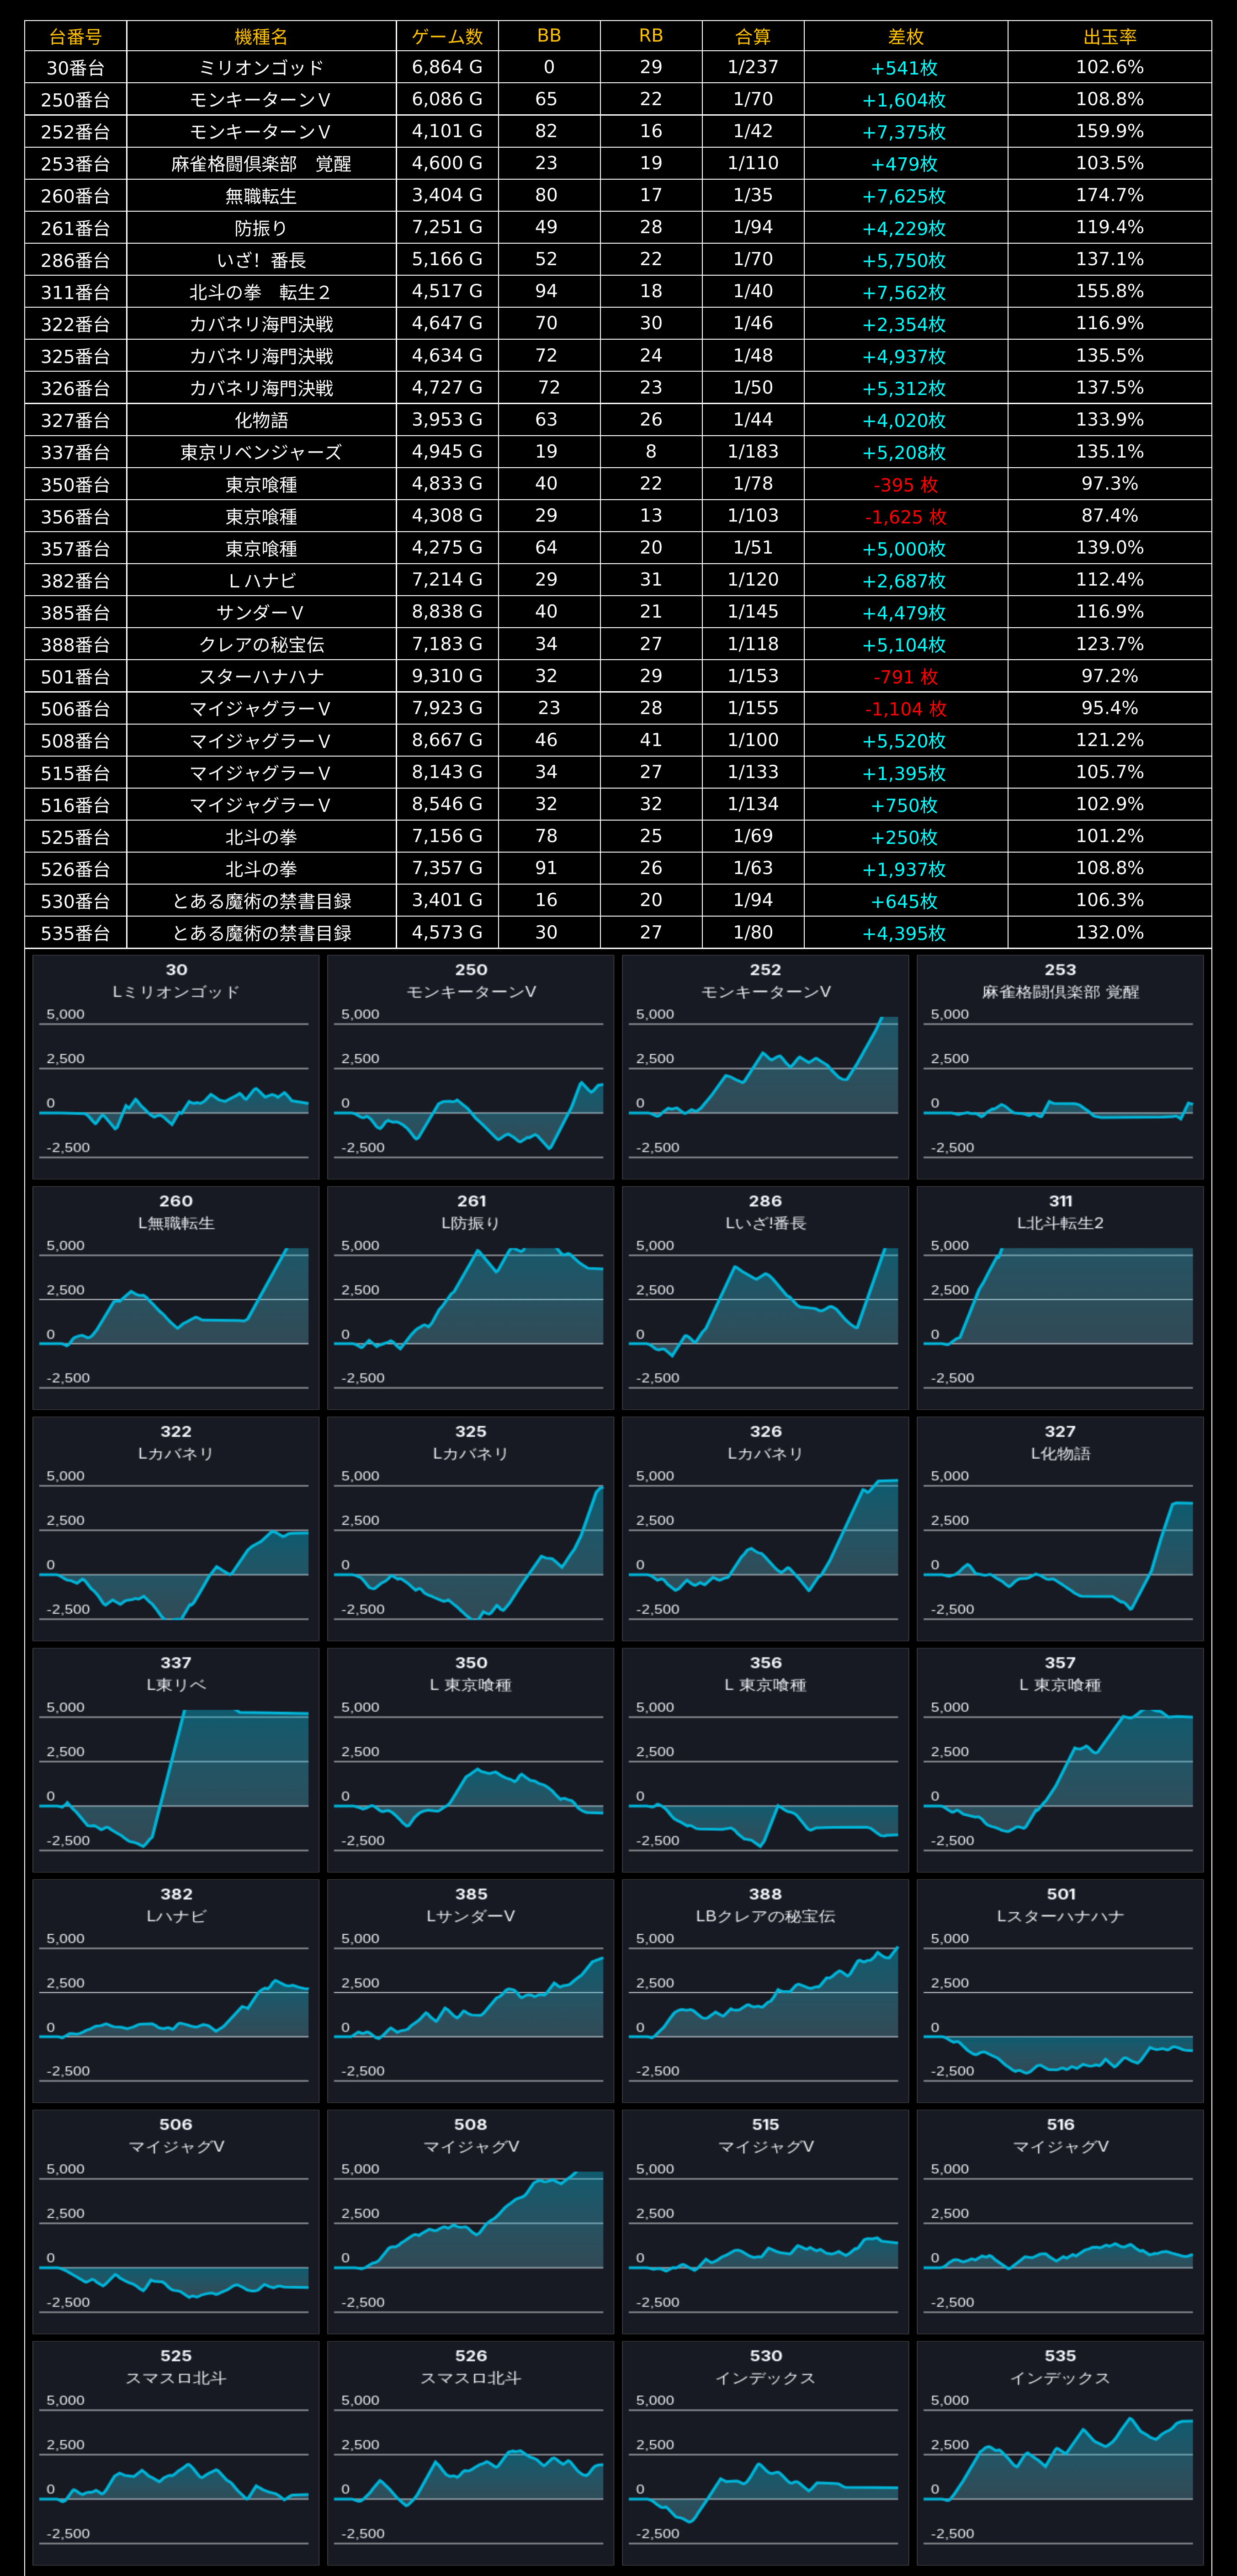The height and width of the screenshot is (2576, 1237).
Task: Select the ミリオンゴッド machine name cell
Action: point(261,68)
